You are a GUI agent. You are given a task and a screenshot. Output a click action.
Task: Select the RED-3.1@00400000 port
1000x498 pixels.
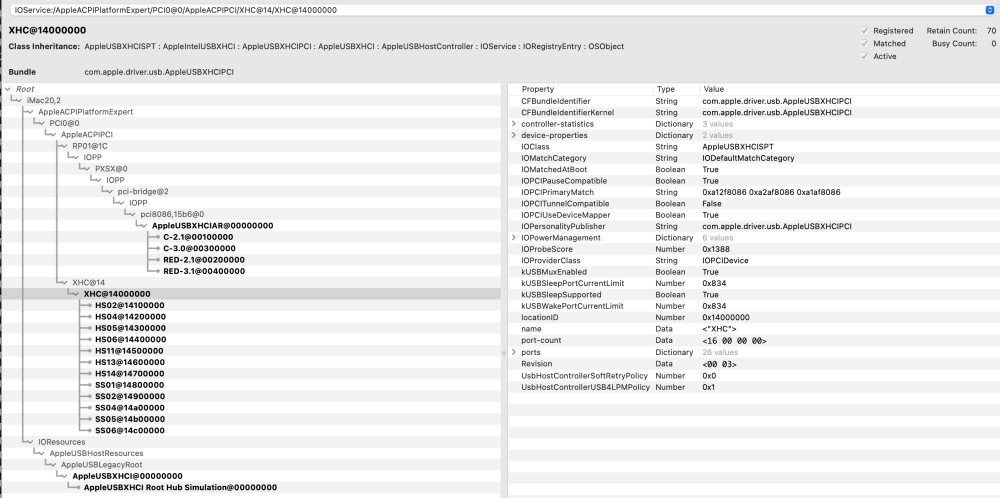click(x=204, y=271)
